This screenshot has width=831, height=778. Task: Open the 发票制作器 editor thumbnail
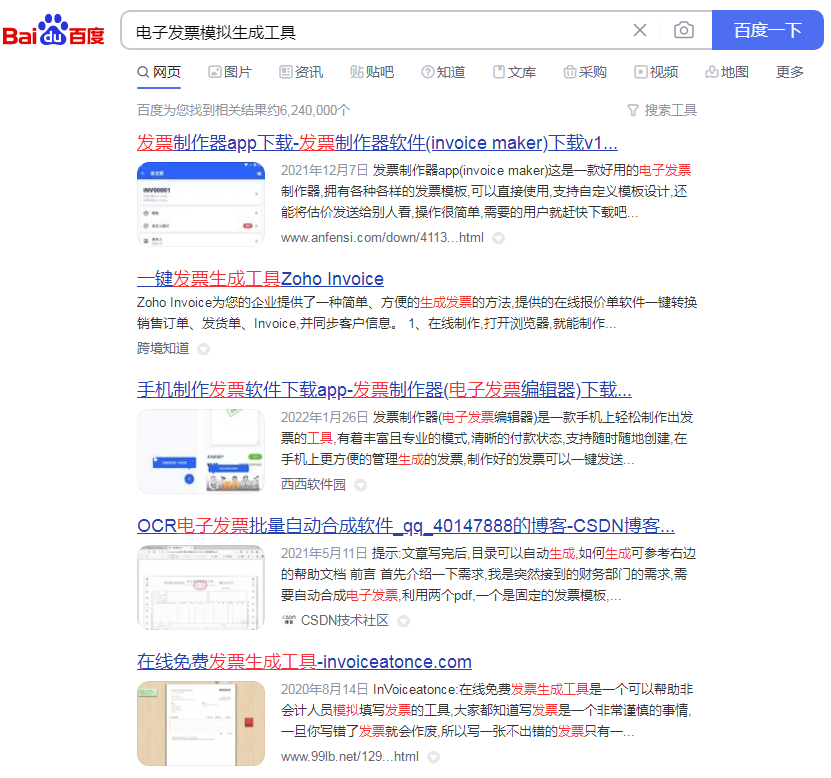tap(201, 451)
